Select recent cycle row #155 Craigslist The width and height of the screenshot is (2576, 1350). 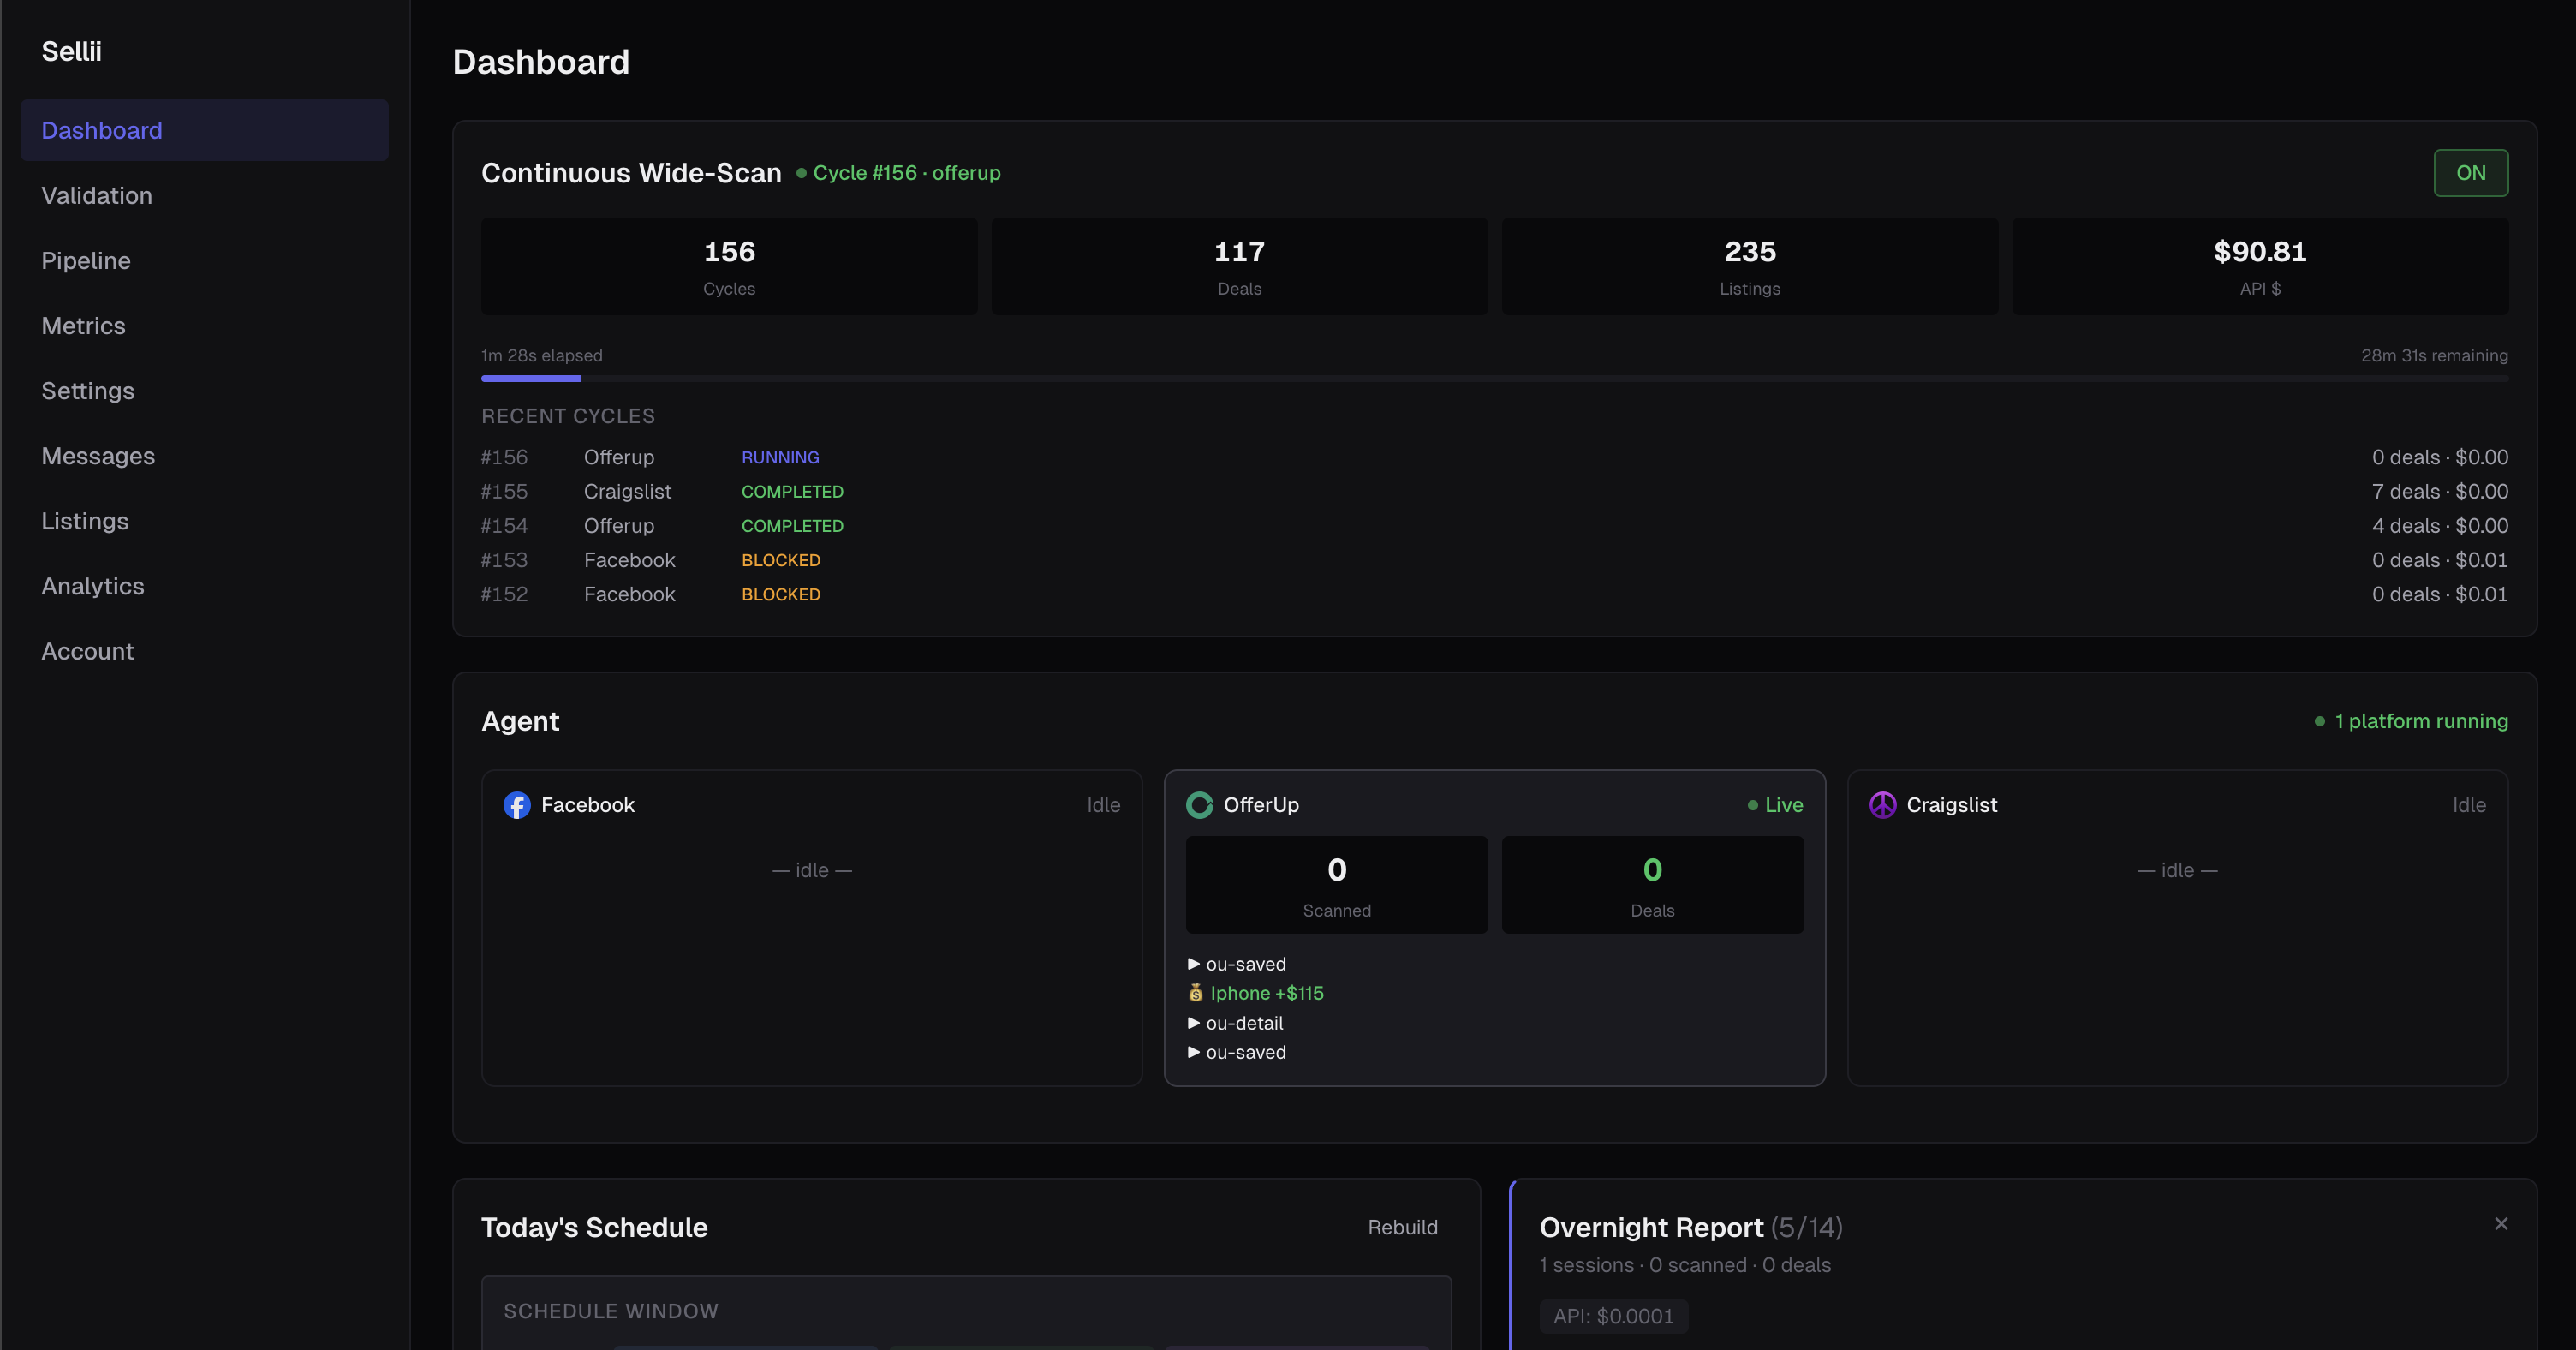click(1494, 491)
